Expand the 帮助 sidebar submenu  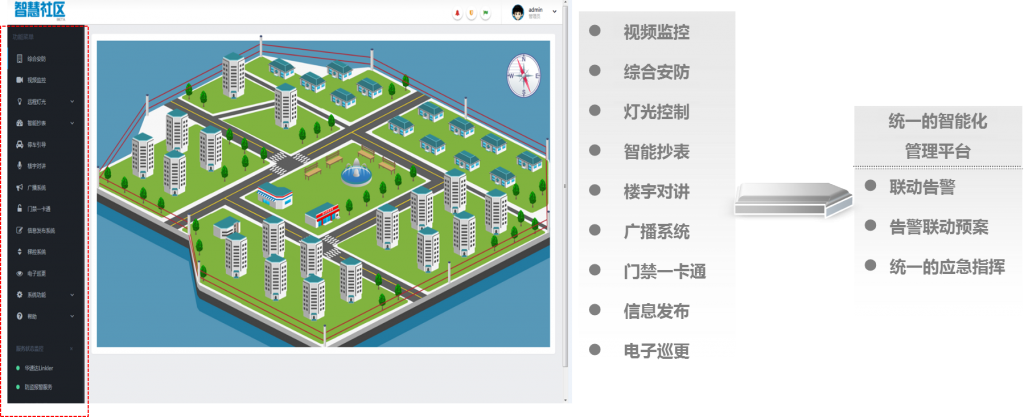coord(73,317)
